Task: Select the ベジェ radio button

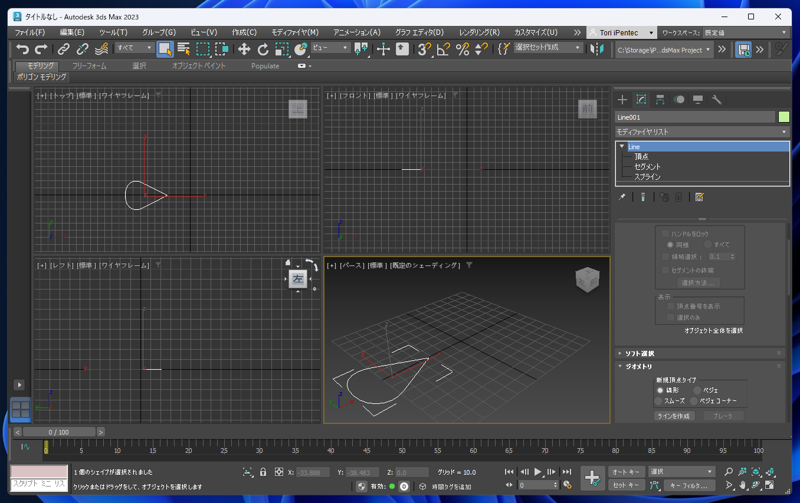Action: (697, 390)
